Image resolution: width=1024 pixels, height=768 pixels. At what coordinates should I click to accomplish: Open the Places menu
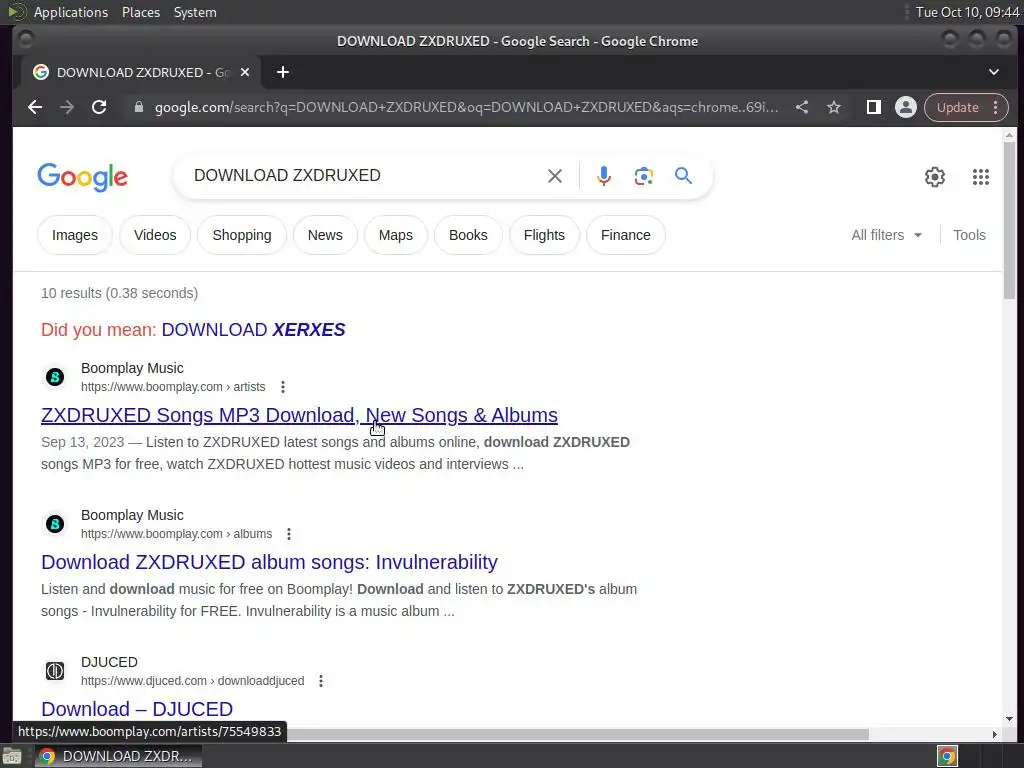tap(141, 12)
